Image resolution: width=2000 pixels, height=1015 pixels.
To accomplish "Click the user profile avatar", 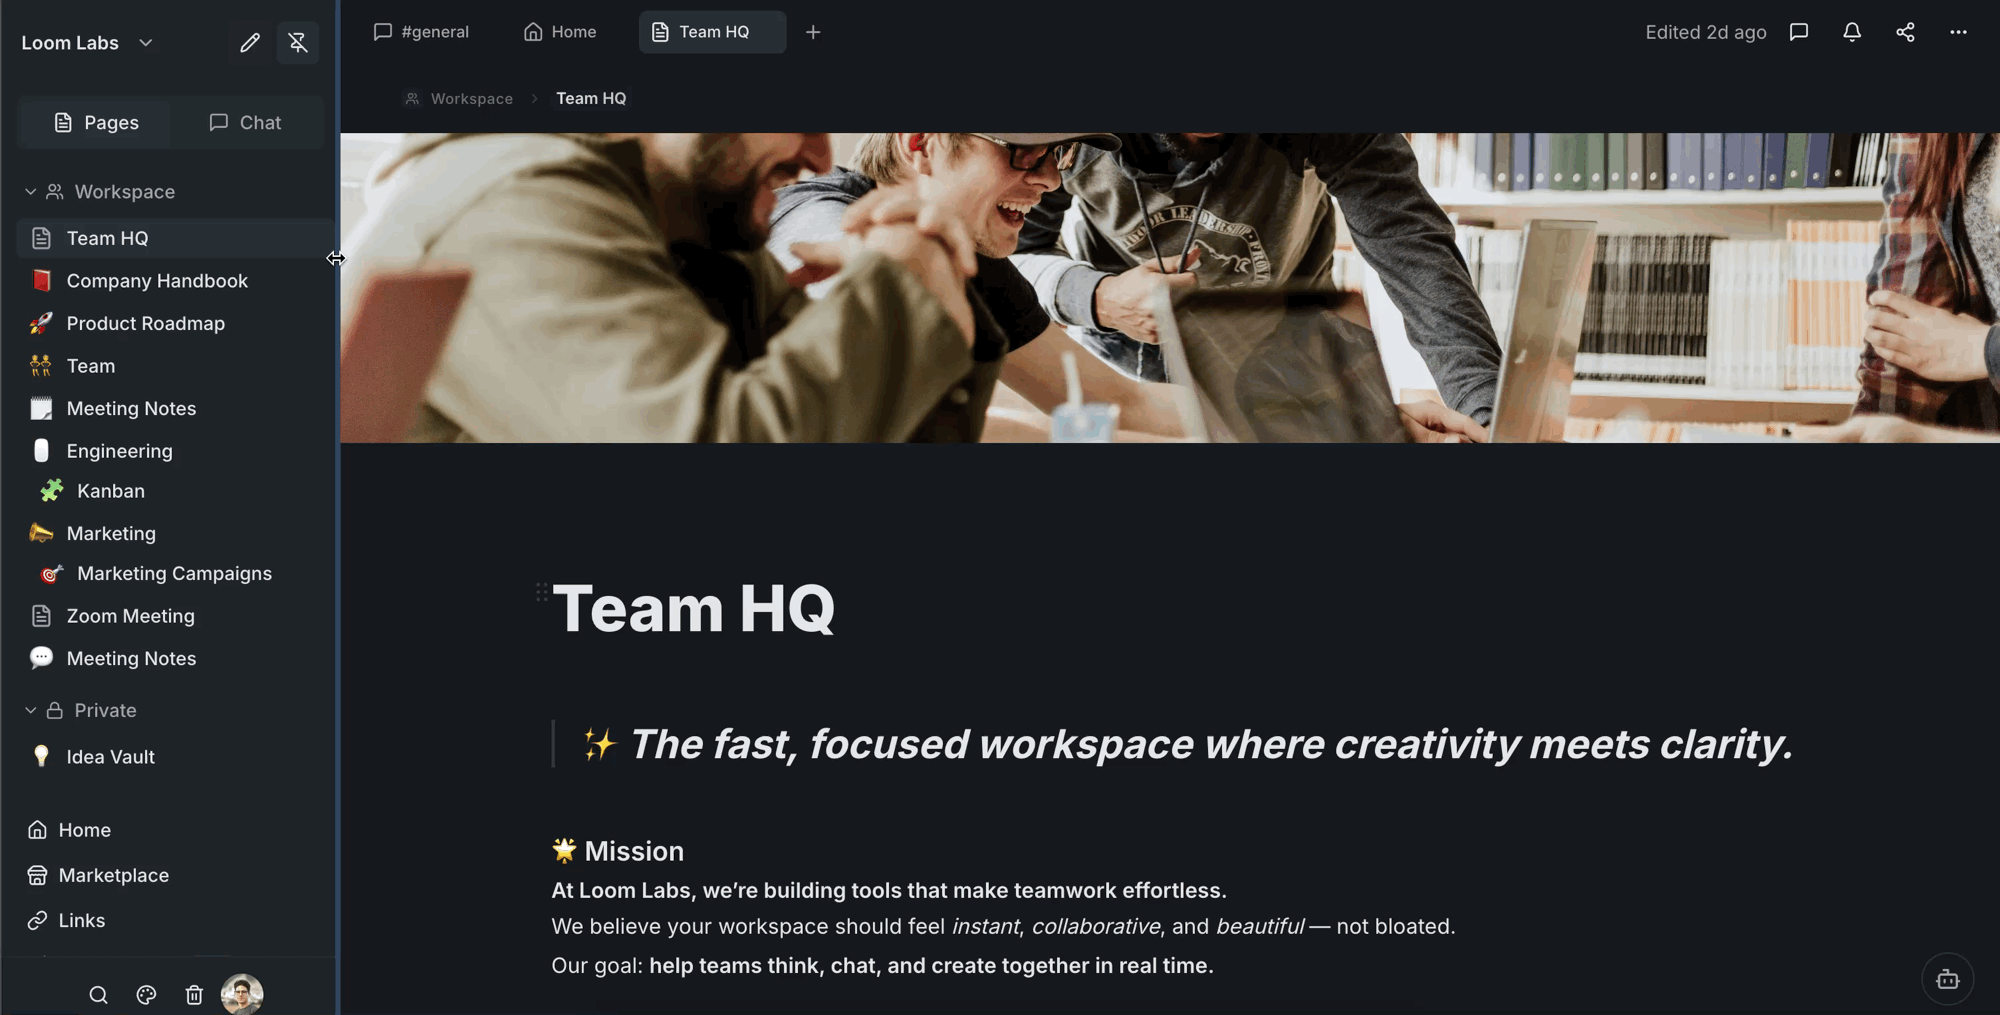I will 242,994.
